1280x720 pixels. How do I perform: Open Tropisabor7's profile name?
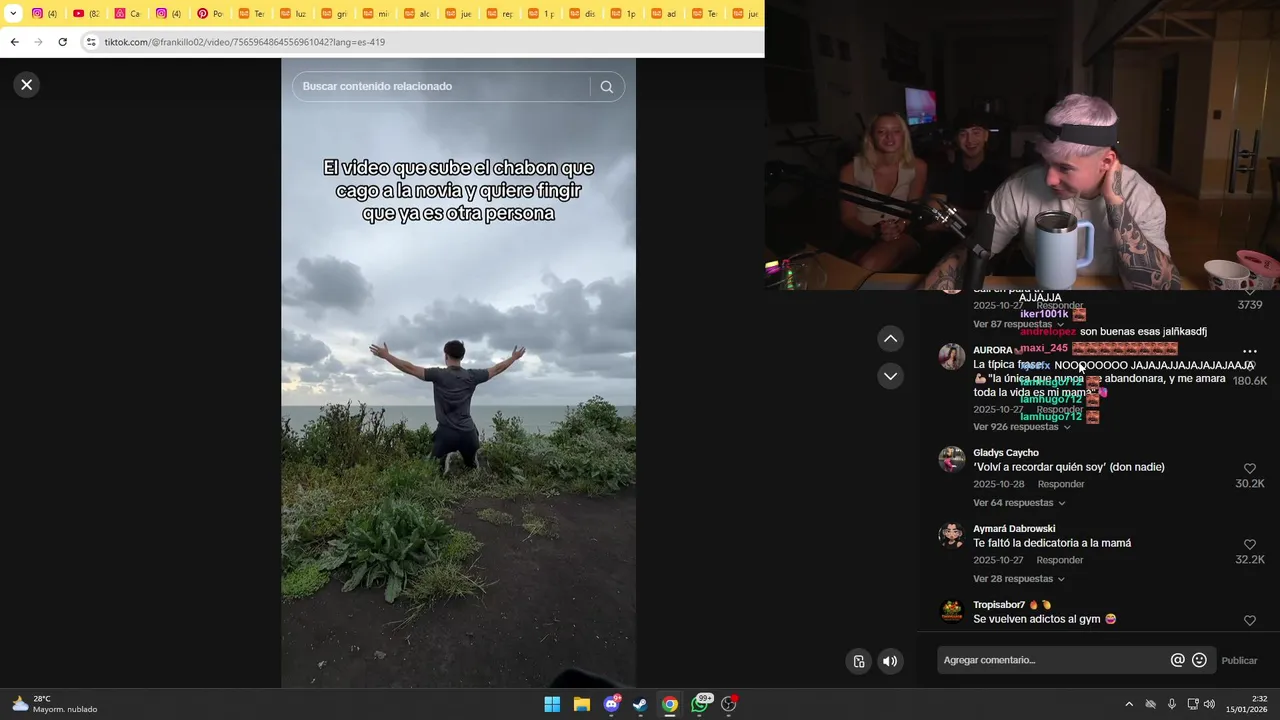point(999,605)
